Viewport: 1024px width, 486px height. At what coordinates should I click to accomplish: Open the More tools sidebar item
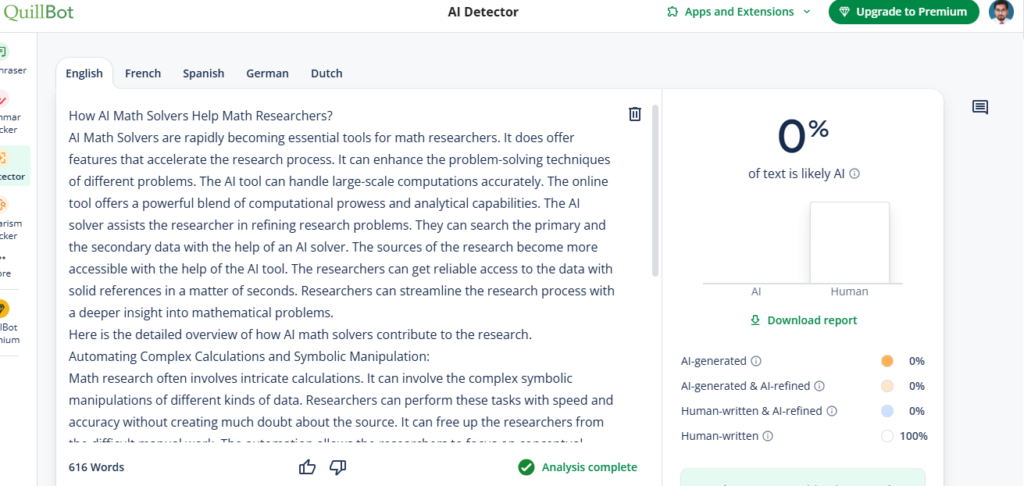click(7, 267)
